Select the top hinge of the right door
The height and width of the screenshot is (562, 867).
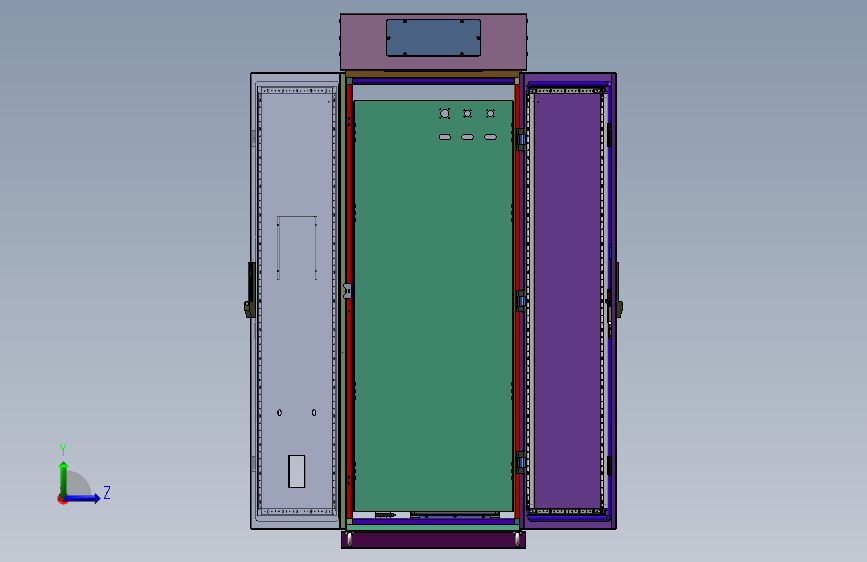coord(520,139)
